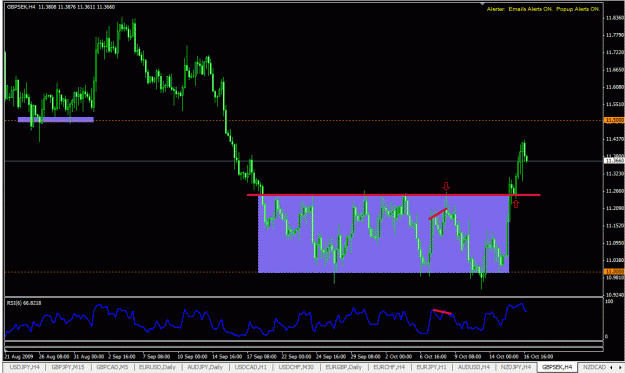This screenshot has width=625, height=373.
Task: Open the AUDUSD,H4 chart tab
Action: [x=474, y=367]
